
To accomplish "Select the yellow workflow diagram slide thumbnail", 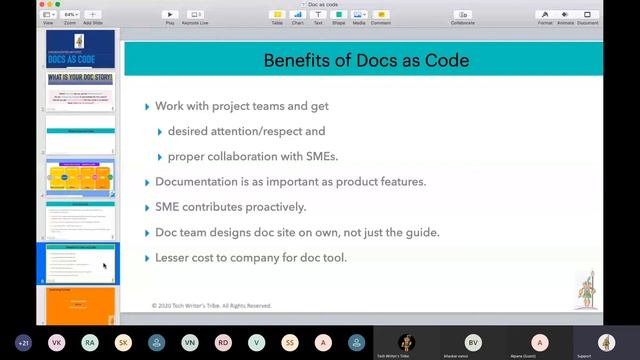I will click(x=80, y=178).
